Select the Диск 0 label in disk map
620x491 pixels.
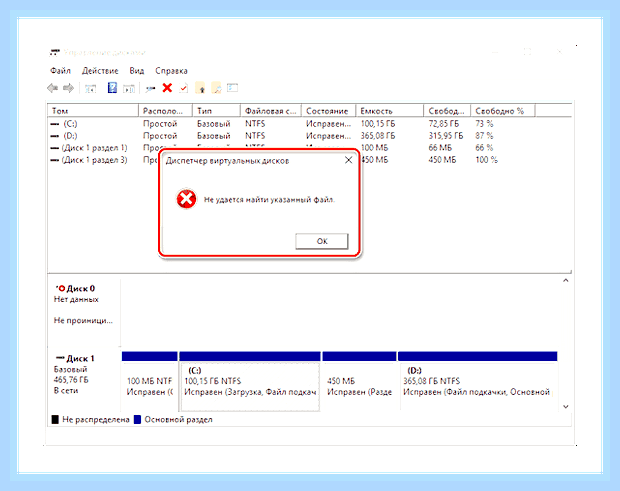pyautogui.click(x=81, y=288)
